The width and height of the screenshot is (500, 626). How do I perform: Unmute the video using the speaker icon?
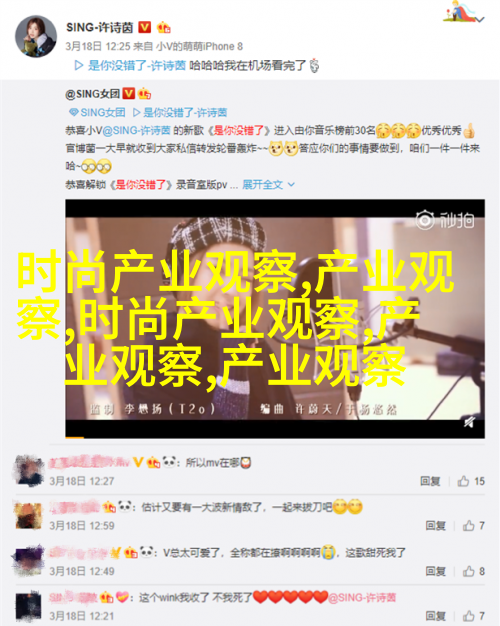pos(470,422)
